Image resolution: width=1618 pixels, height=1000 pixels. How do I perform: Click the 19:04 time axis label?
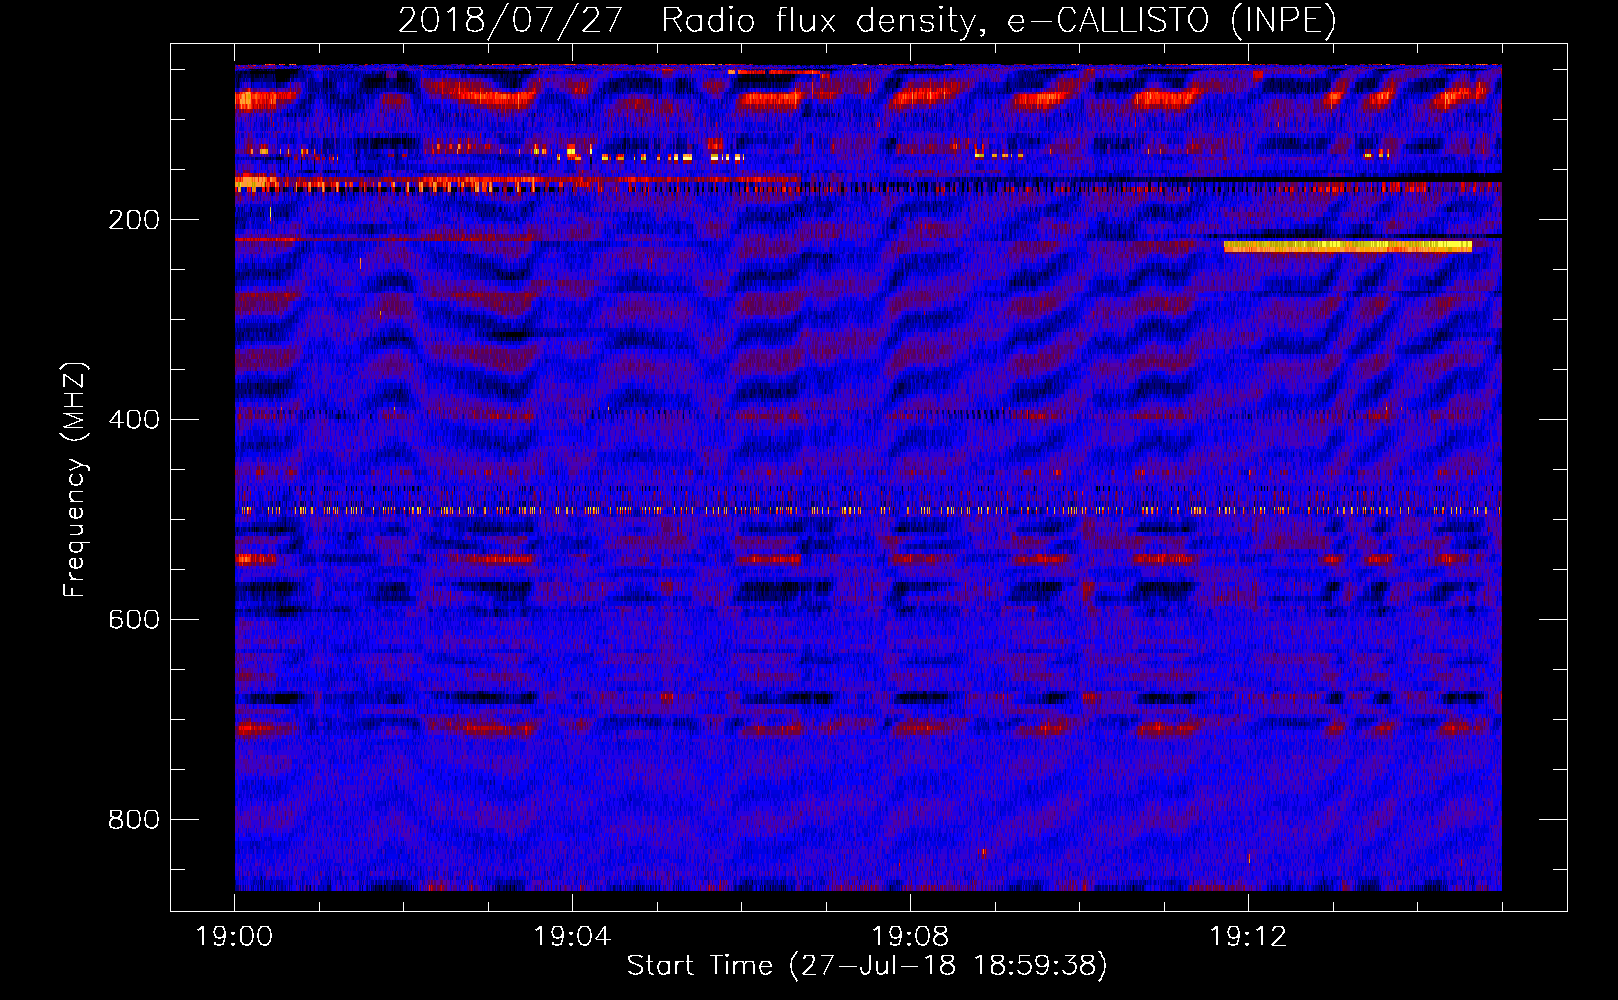tap(572, 937)
